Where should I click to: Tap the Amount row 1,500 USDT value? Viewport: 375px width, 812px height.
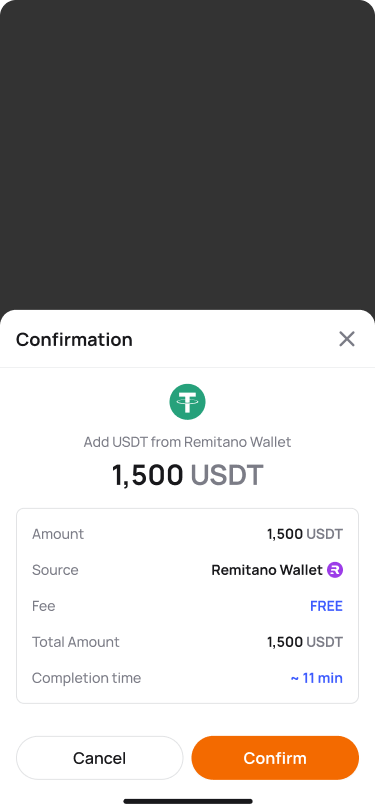pyautogui.click(x=305, y=534)
